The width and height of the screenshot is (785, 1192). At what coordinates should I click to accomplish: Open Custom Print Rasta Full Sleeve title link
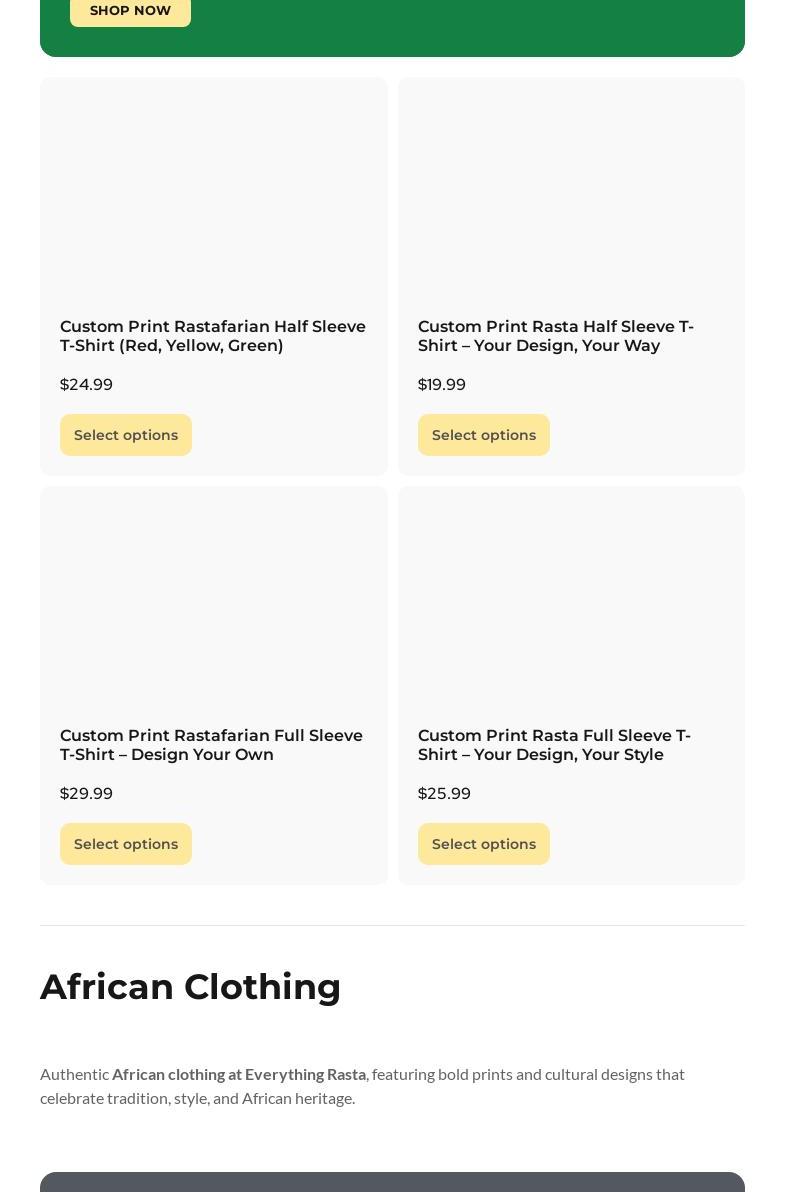554,745
